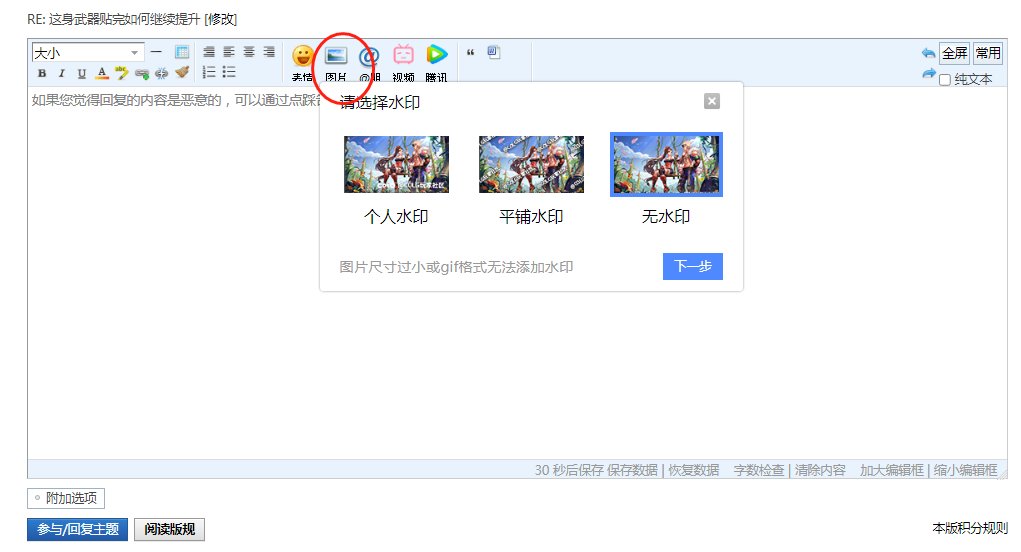Viewport: 1021px width, 552px height.
Task: Click the insert table icon
Action: pos(182,52)
